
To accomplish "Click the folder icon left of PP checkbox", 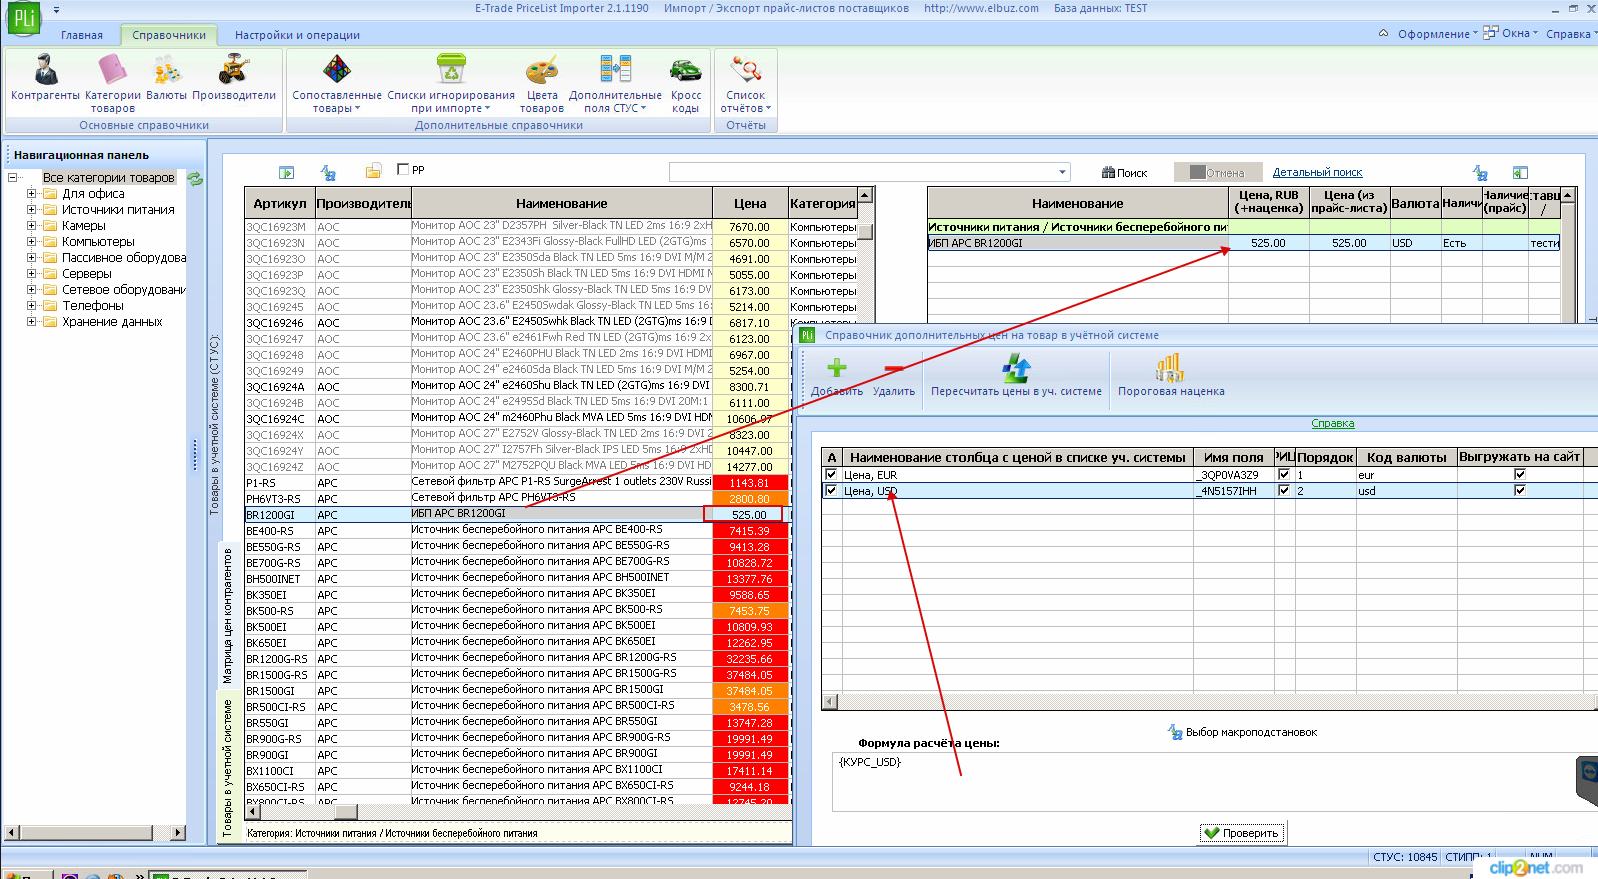I will click(373, 171).
